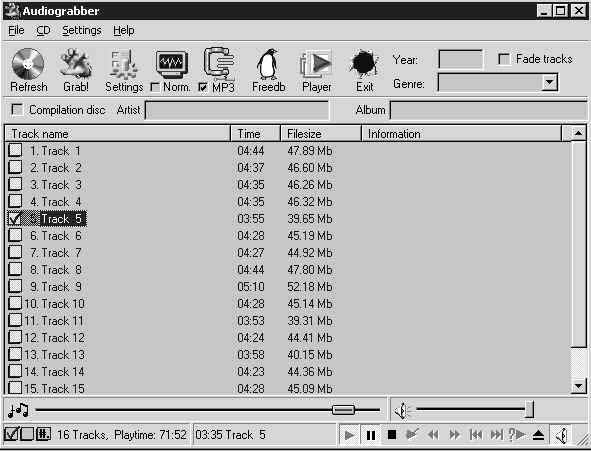Screen dimensions: 591x451
Task: Click the Freedb penguin icon
Action: 268,64
